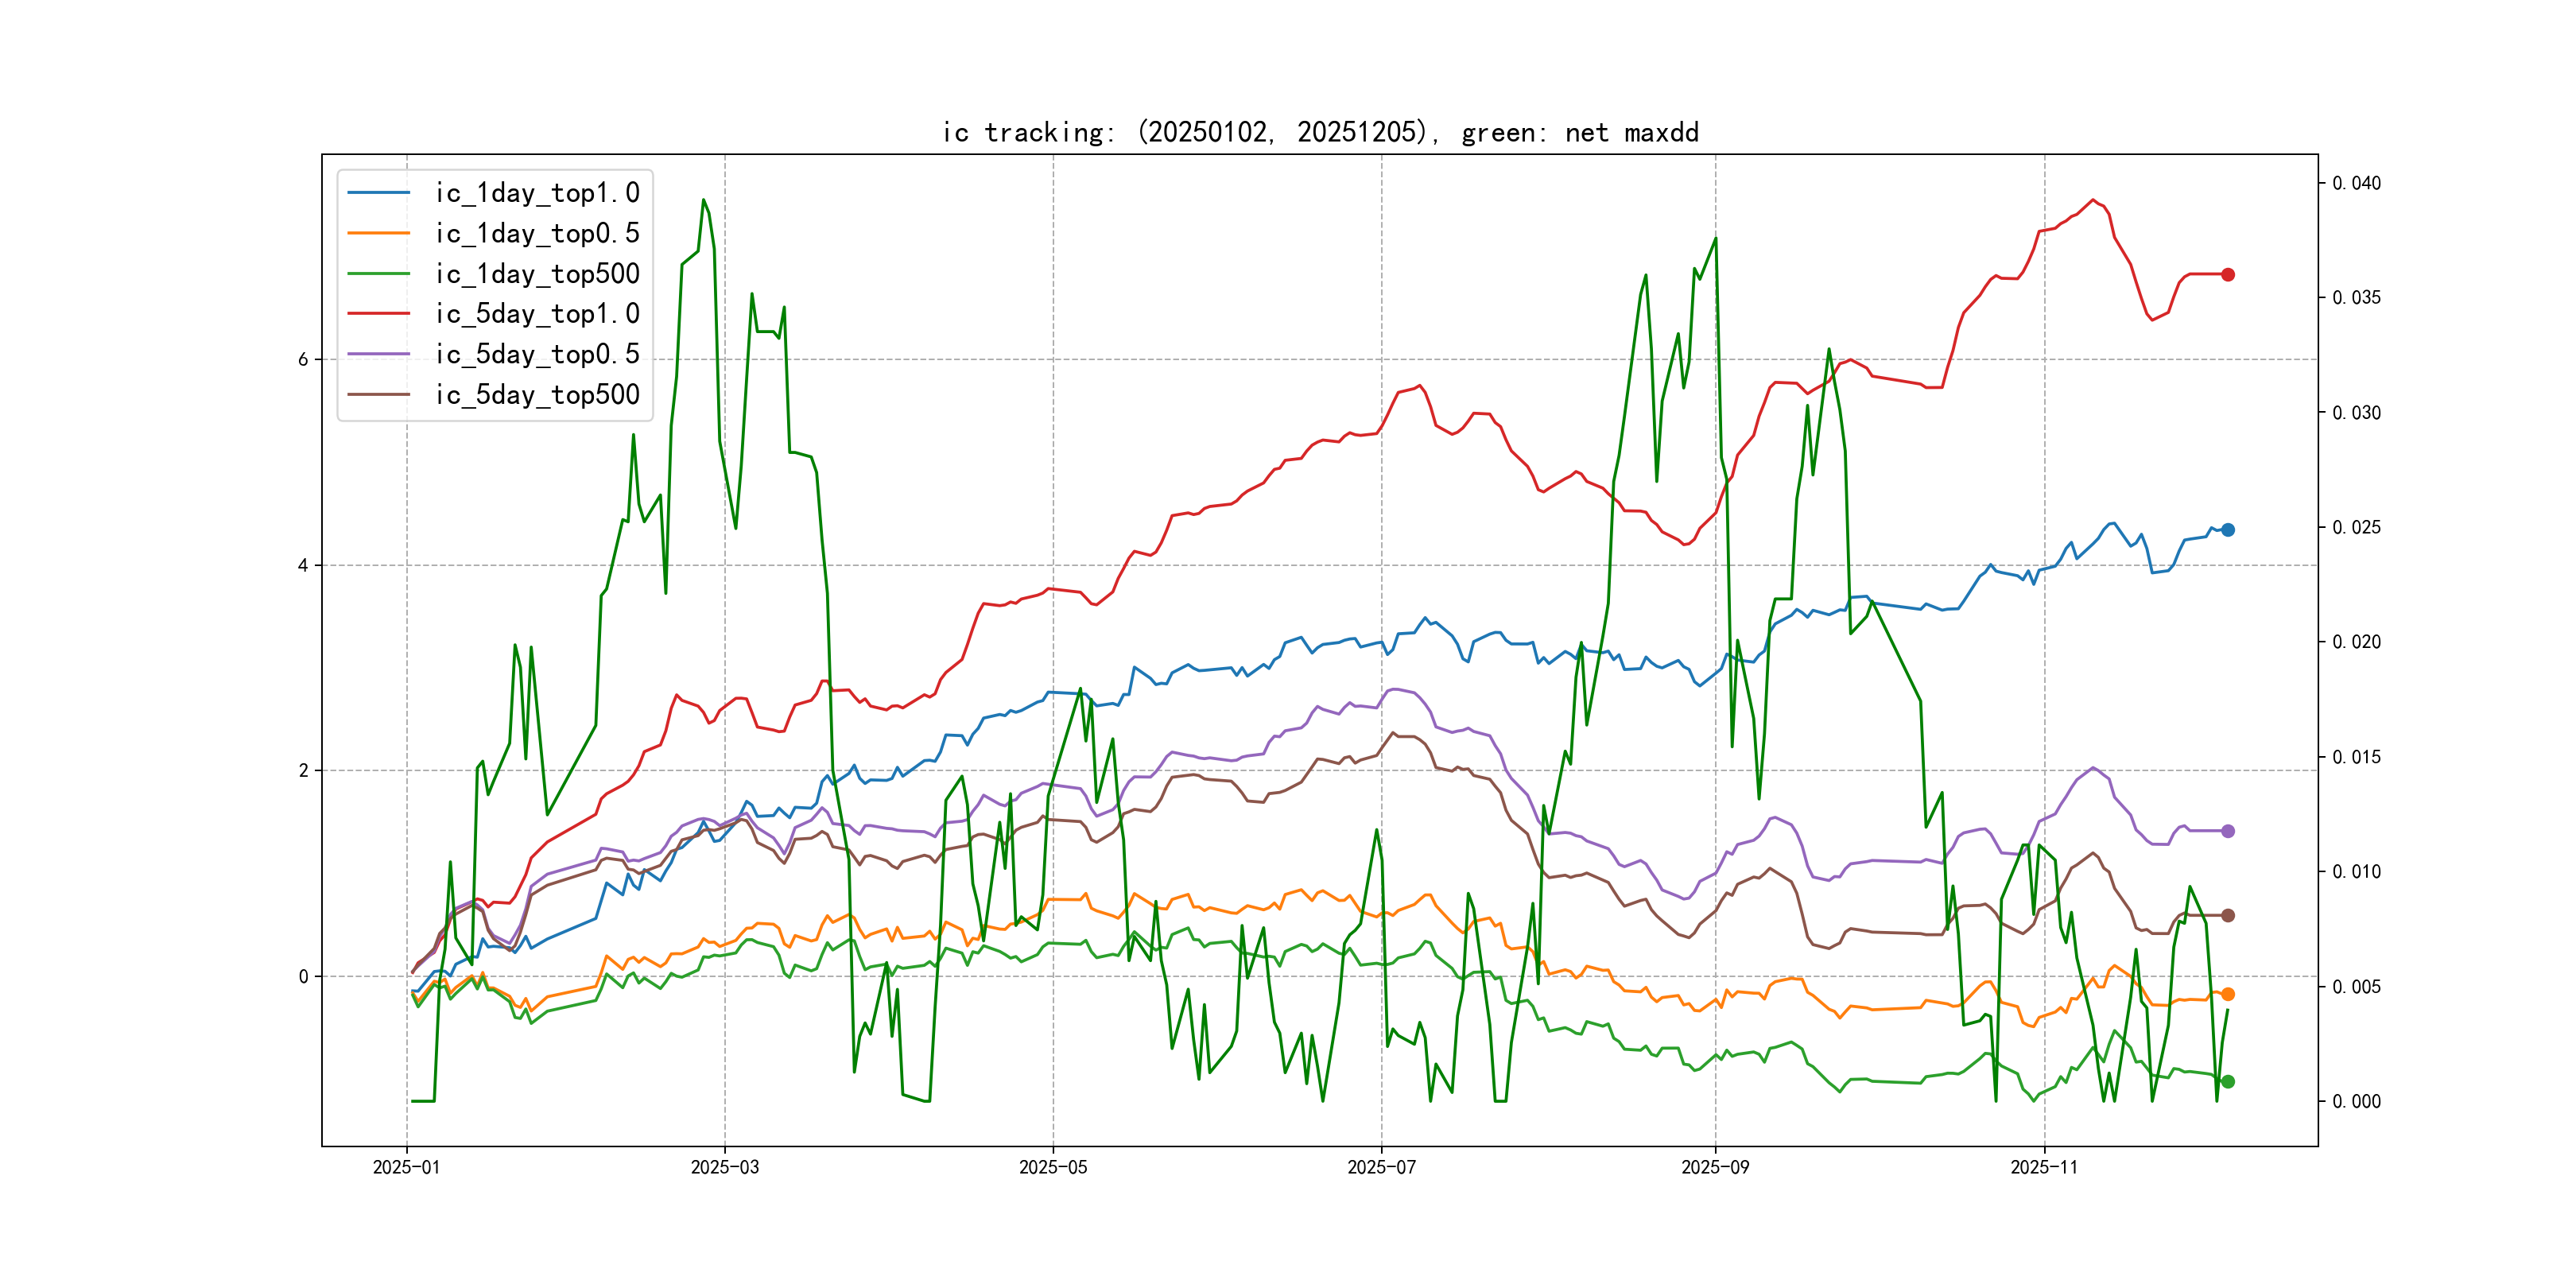Click the orange line's endpoint dot
This screenshot has width=2576, height=1288.
(x=2227, y=994)
